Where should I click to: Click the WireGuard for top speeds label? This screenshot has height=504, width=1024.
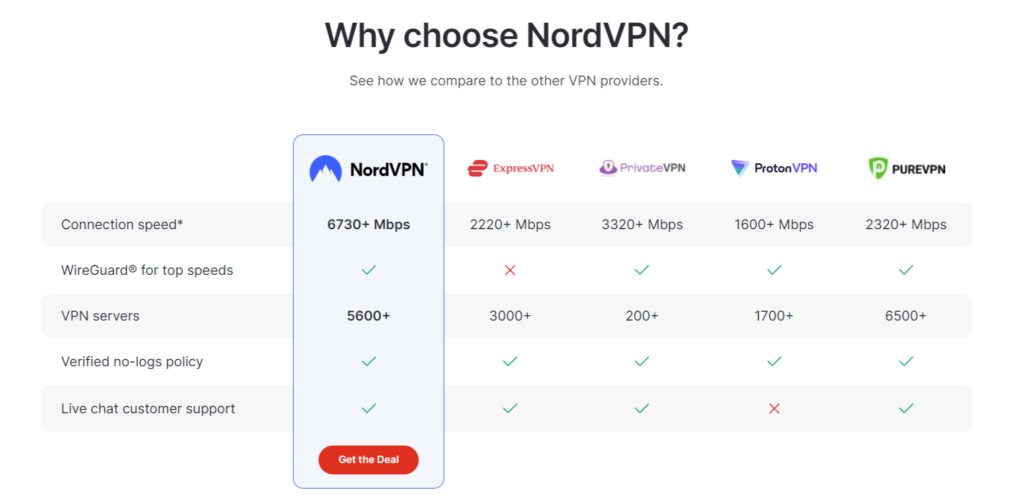point(147,270)
